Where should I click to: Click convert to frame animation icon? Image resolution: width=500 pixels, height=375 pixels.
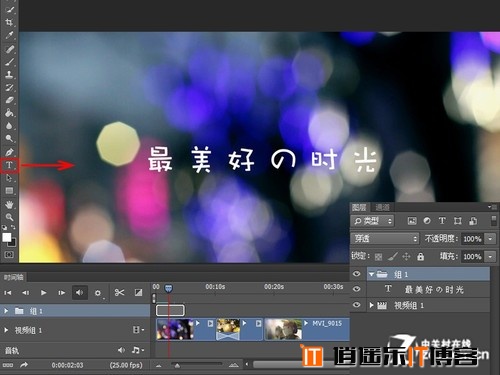(x=8, y=365)
